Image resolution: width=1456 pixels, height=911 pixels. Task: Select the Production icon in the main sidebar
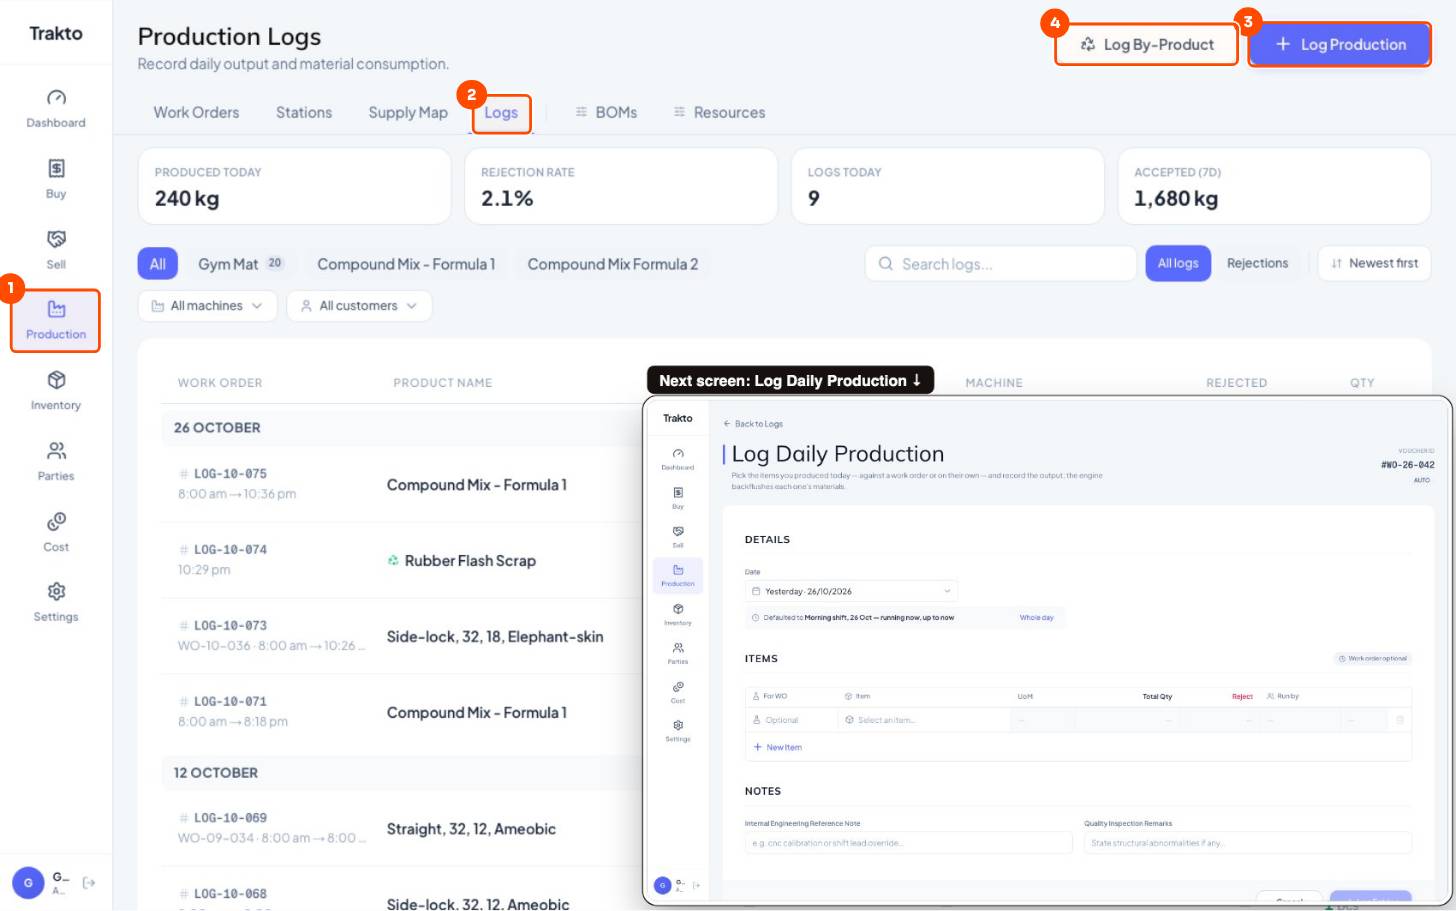(56, 309)
